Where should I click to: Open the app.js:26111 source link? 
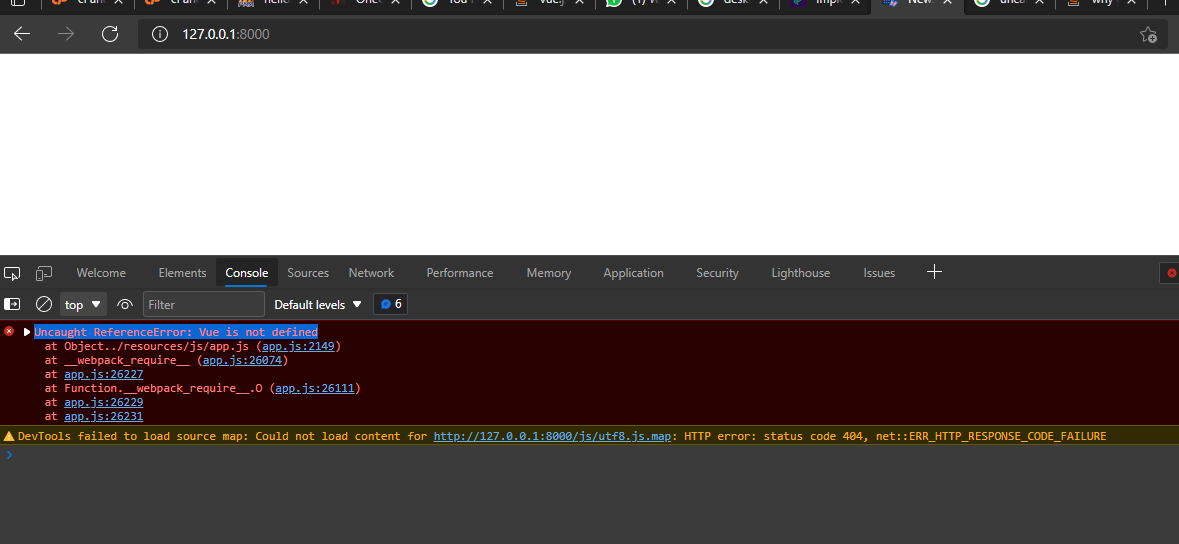pos(316,388)
